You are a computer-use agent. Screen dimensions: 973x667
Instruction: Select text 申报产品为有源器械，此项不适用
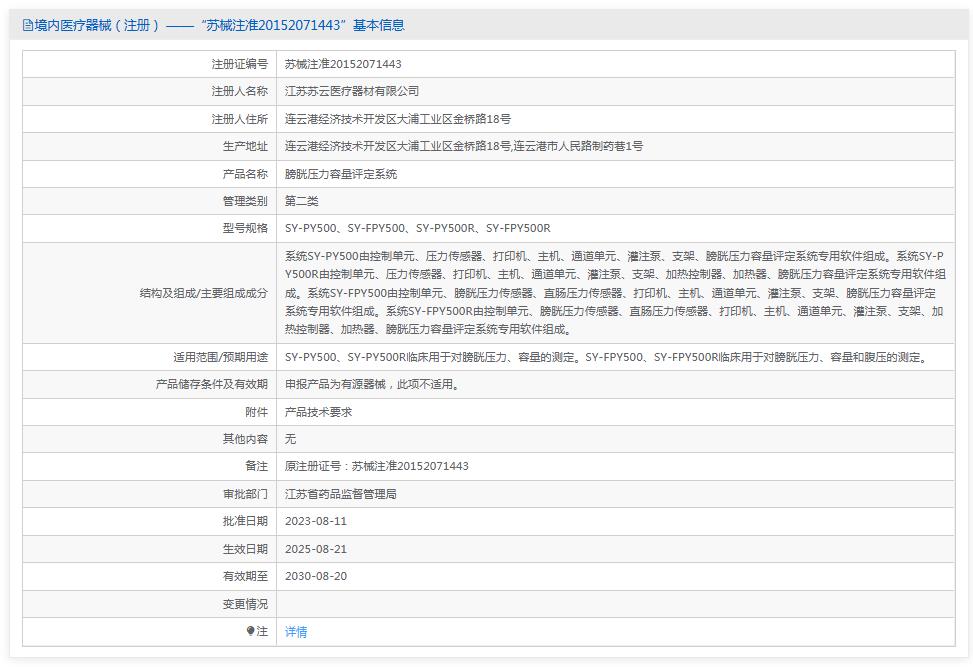(x=372, y=385)
